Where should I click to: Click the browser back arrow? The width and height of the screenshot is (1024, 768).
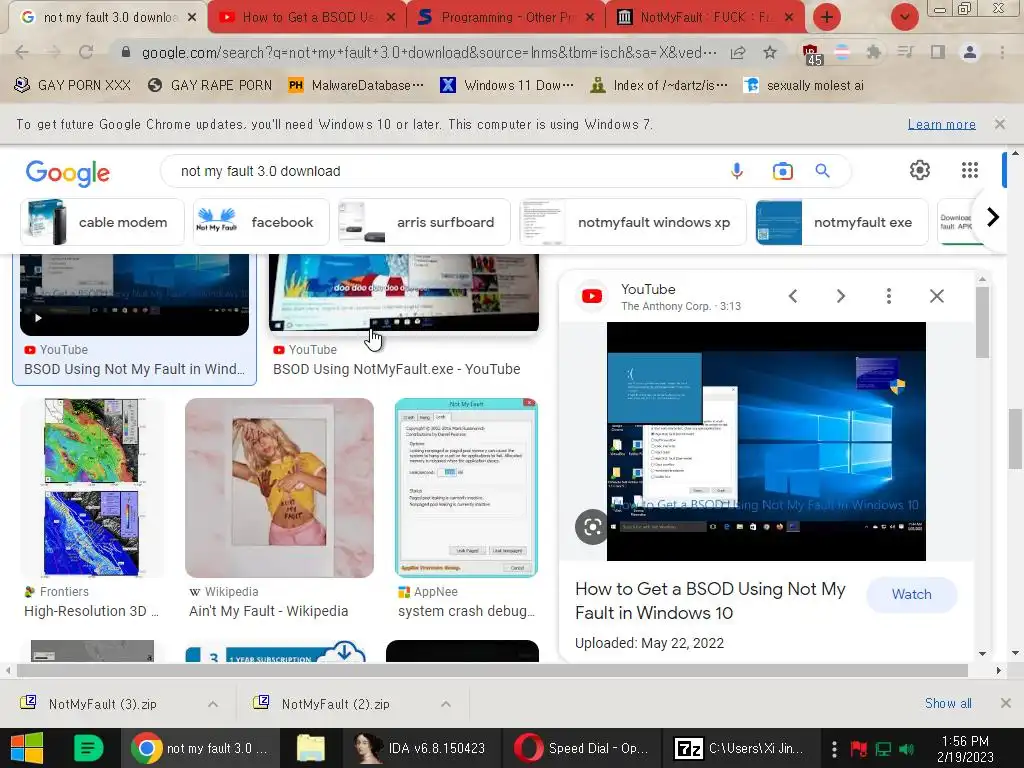(x=22, y=52)
